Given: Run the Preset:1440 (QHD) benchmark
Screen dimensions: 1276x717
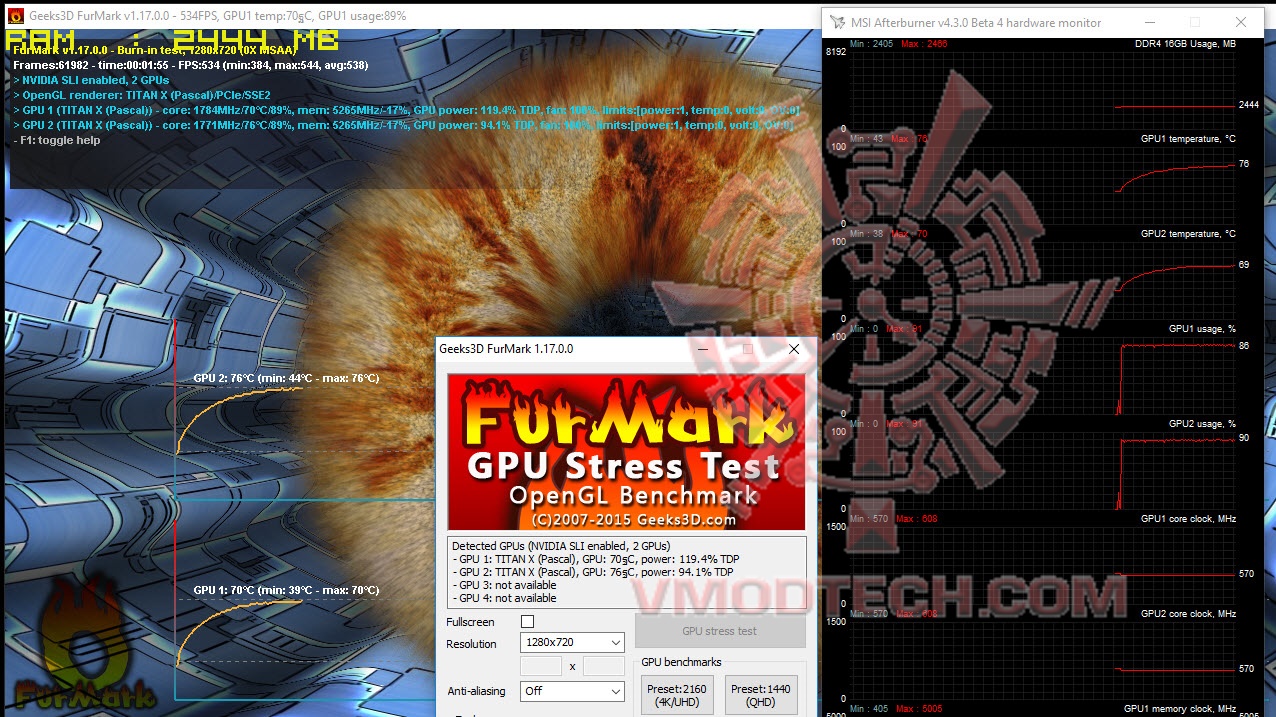Looking at the screenshot, I should pyautogui.click(x=762, y=696).
